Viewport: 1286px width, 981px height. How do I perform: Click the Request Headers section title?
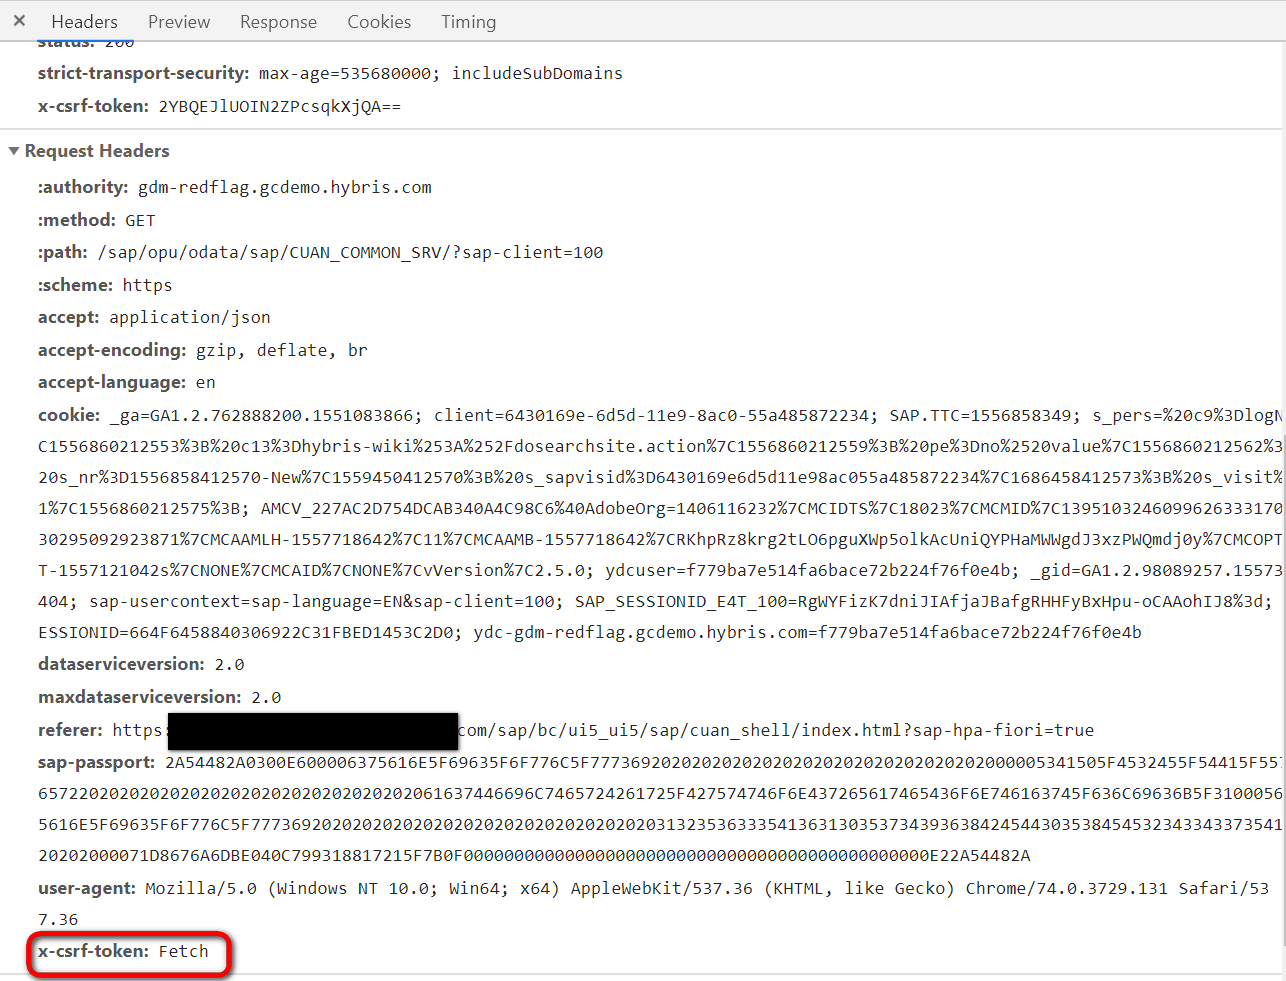coord(97,151)
